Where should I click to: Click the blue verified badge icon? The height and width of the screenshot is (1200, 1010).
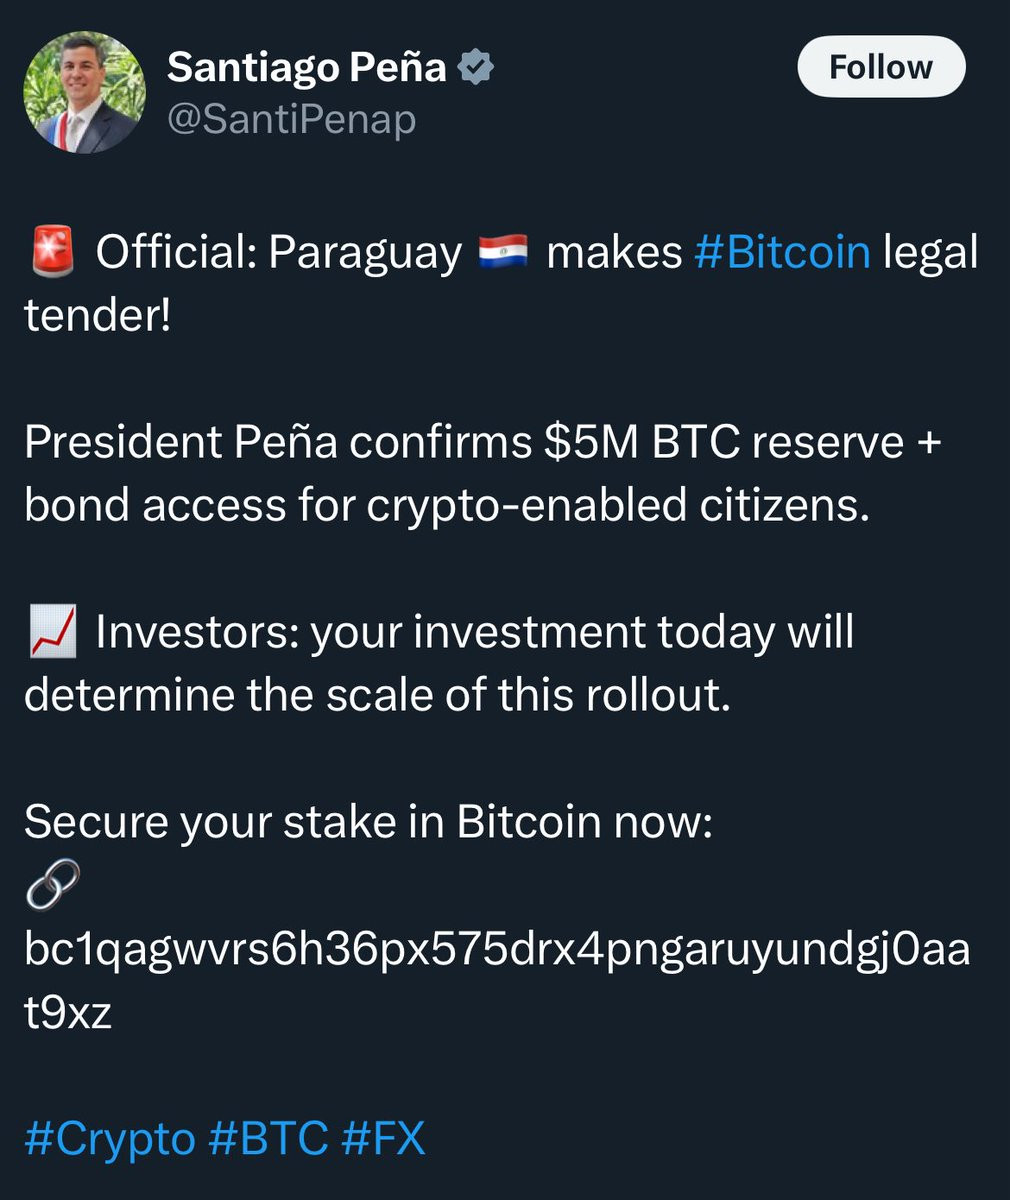pos(476,68)
